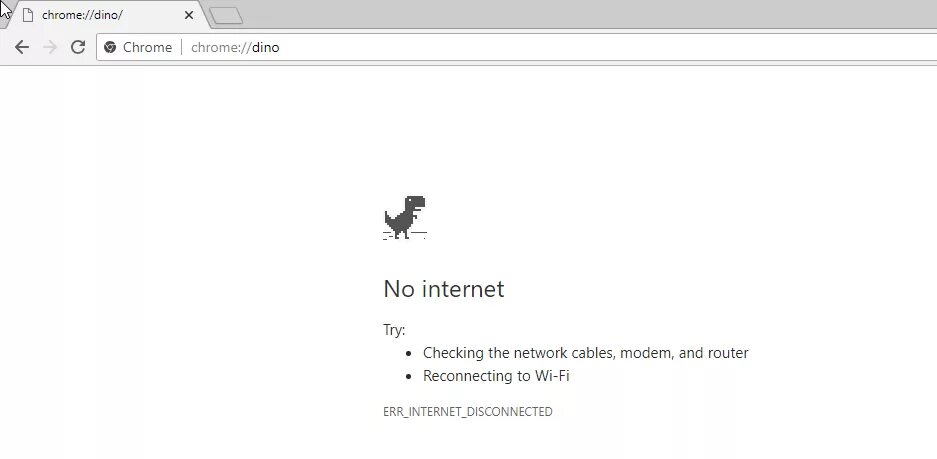Viewport: 937px width, 459px height.
Task: Open a new tab
Action: 227,16
